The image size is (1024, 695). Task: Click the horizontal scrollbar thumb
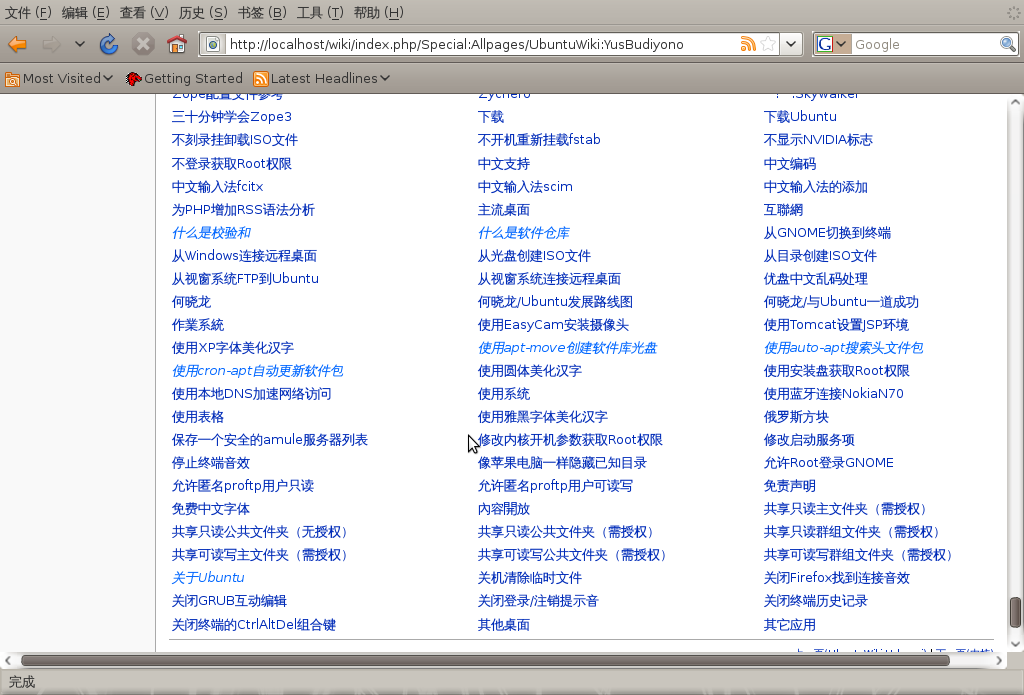[x=485, y=660]
